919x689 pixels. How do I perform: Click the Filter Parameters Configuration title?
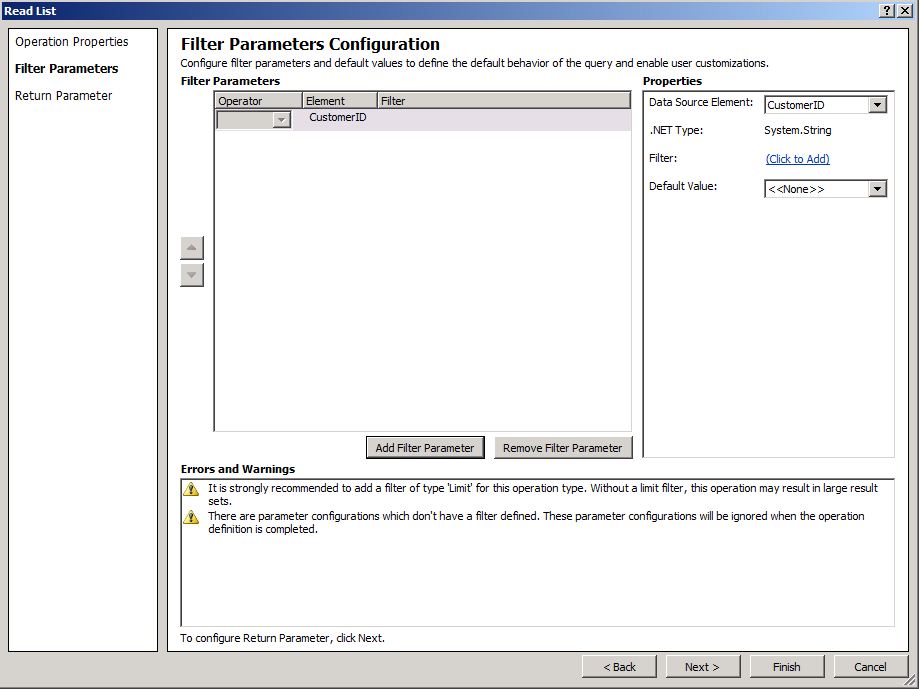point(310,45)
